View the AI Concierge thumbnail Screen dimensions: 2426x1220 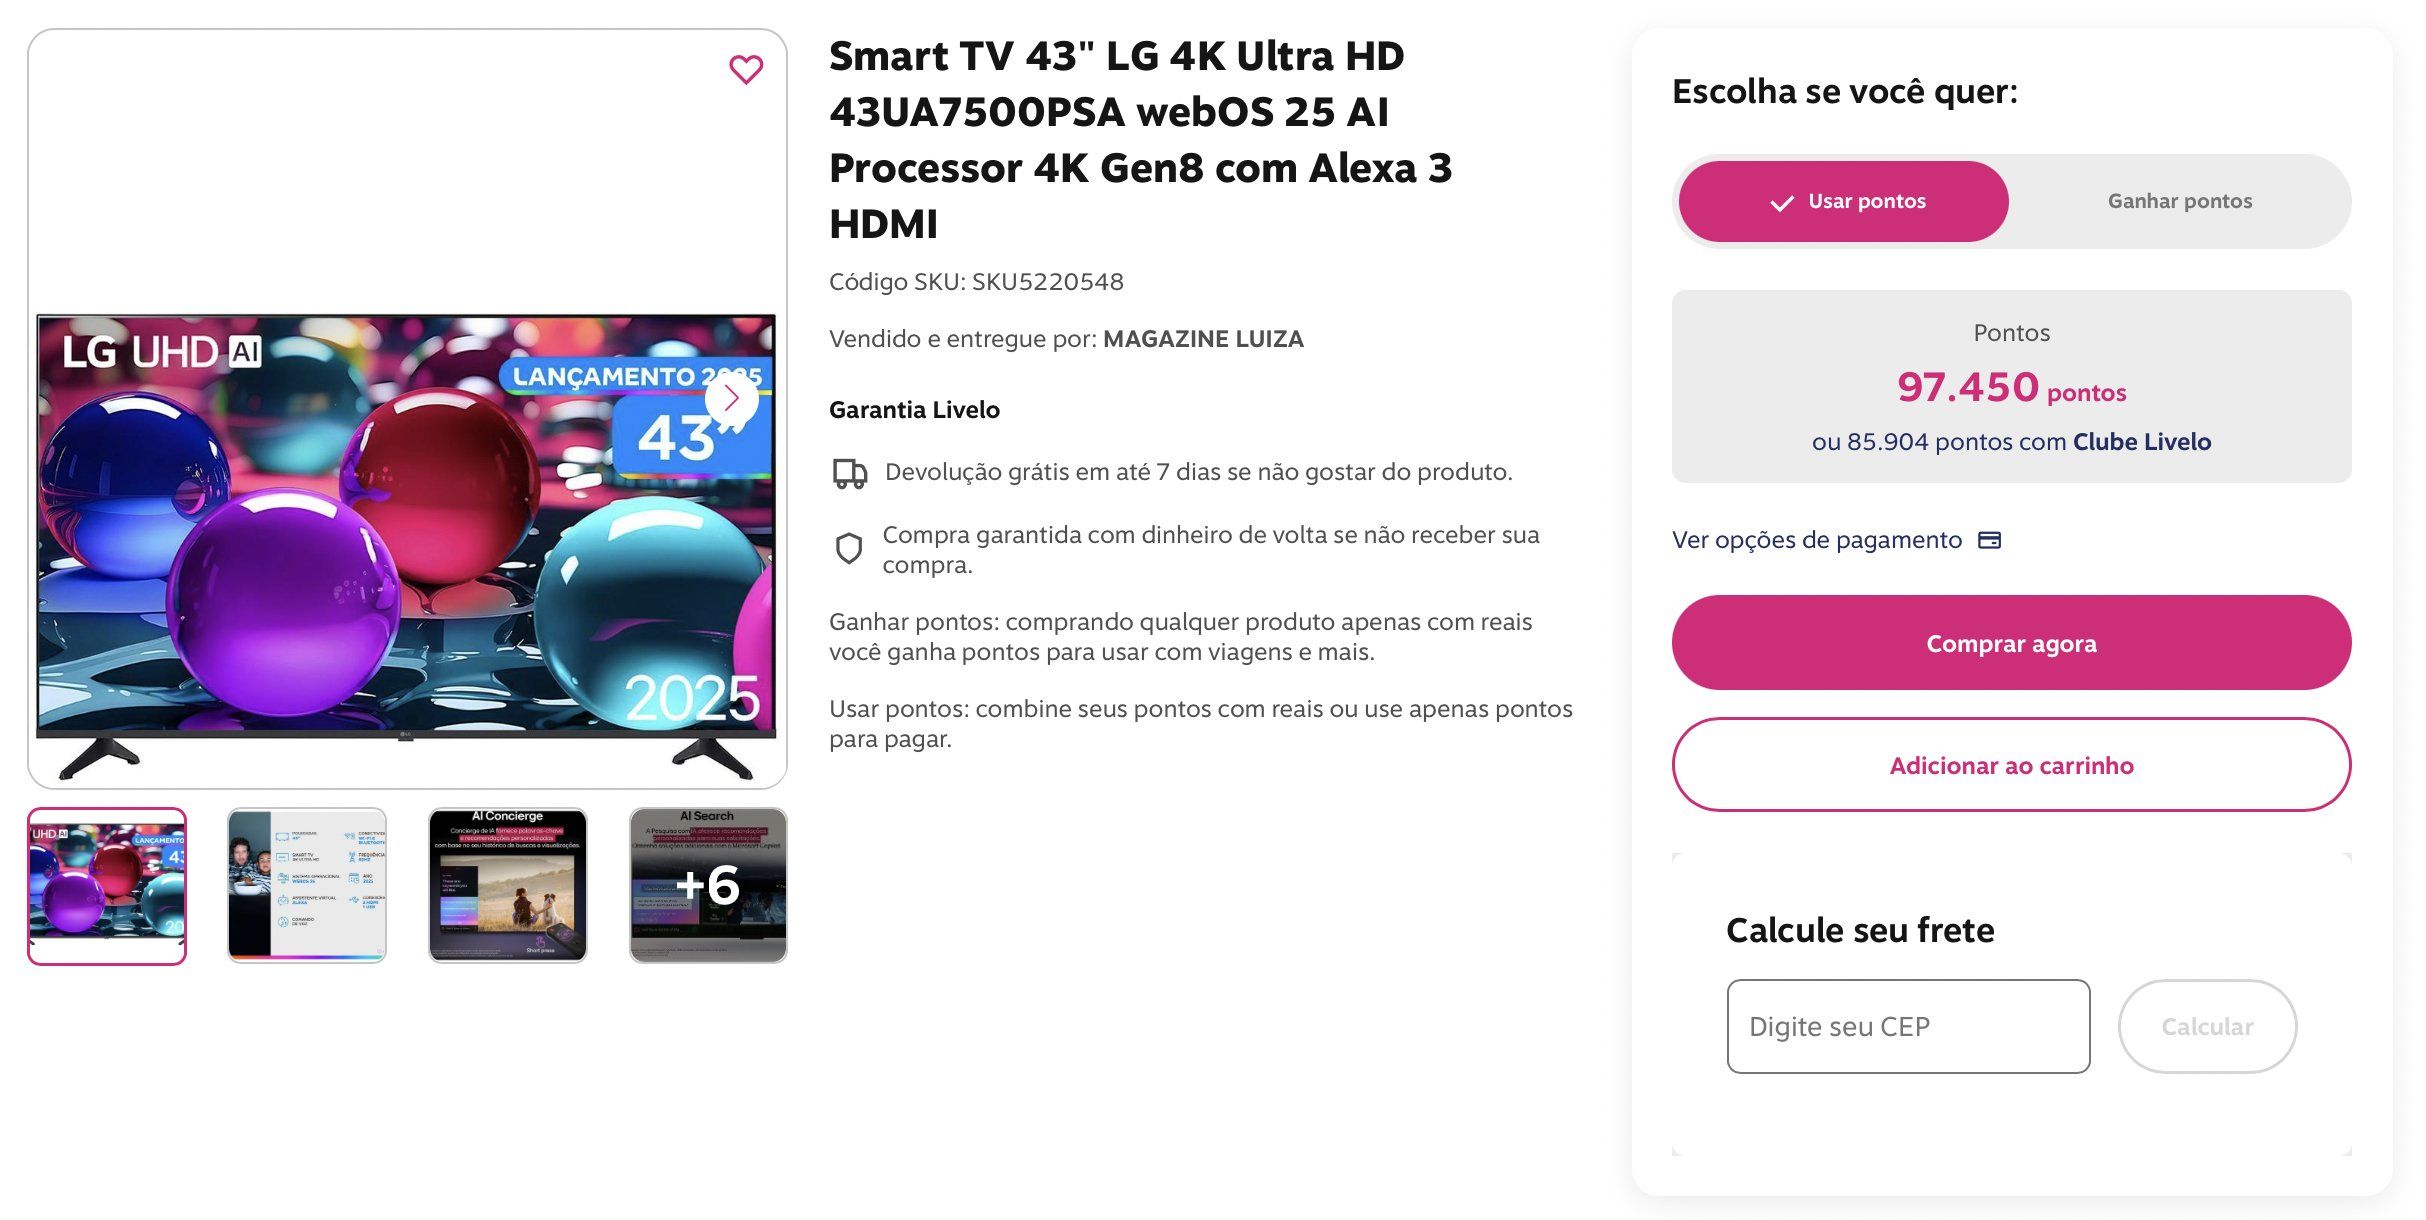pos(508,886)
